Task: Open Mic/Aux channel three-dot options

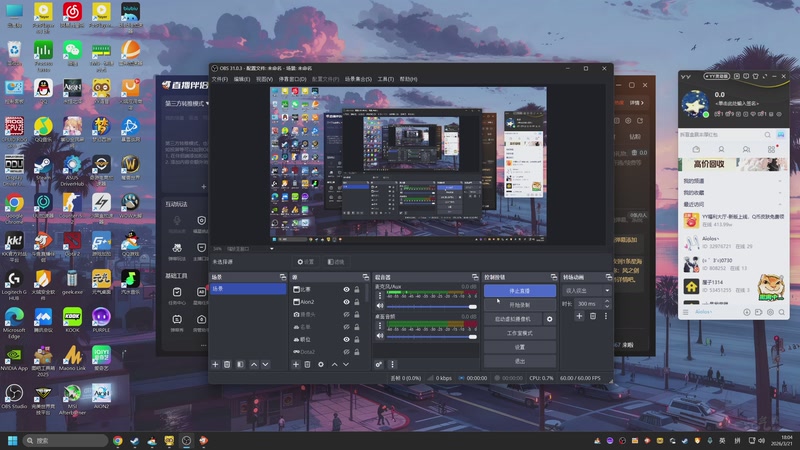Action: coord(380,295)
